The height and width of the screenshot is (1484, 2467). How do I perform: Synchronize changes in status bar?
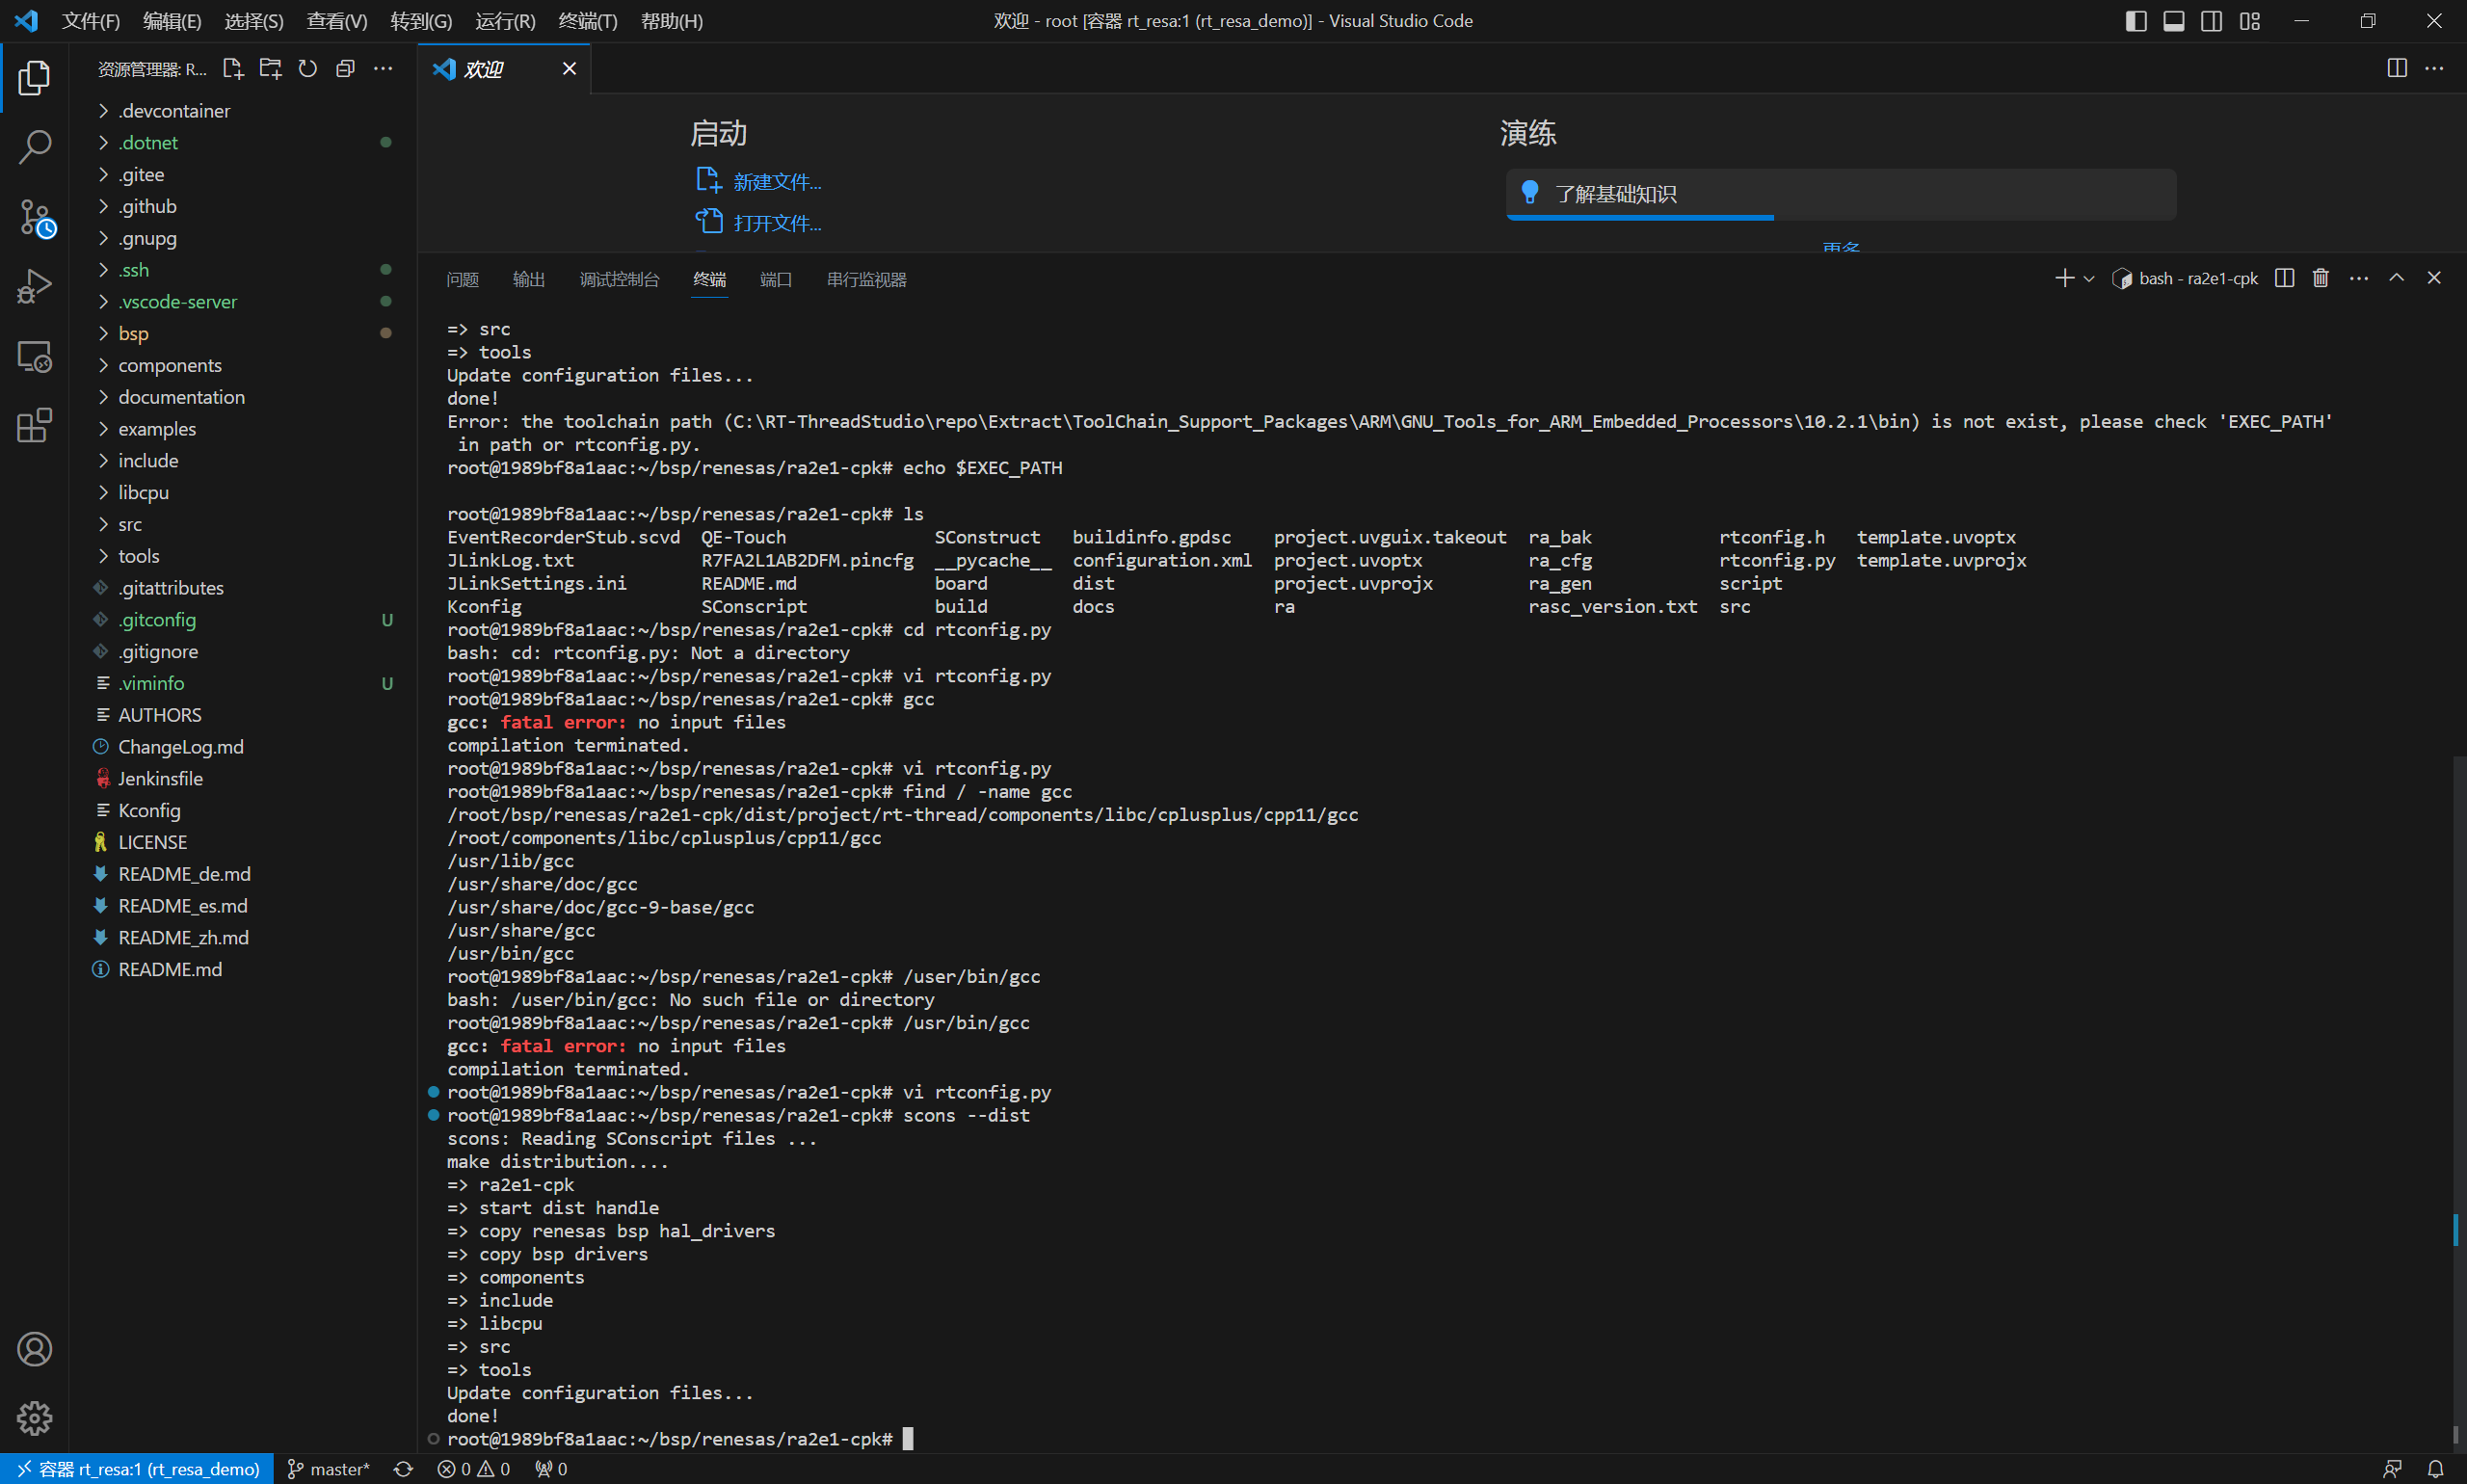(x=403, y=1469)
